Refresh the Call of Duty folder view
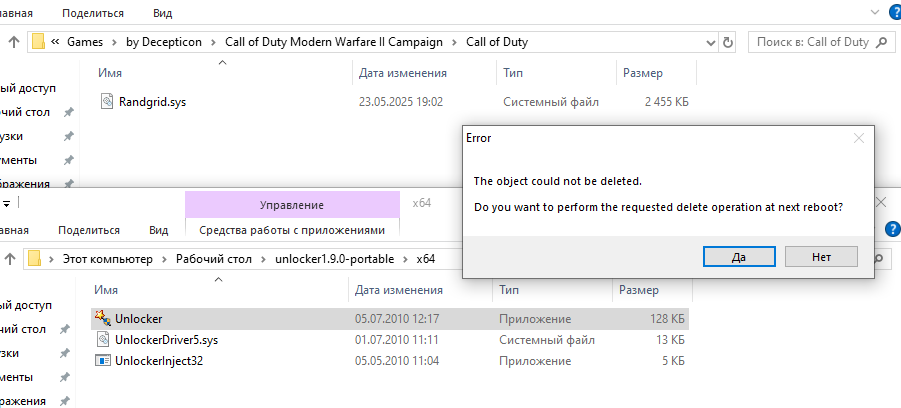 (728, 42)
